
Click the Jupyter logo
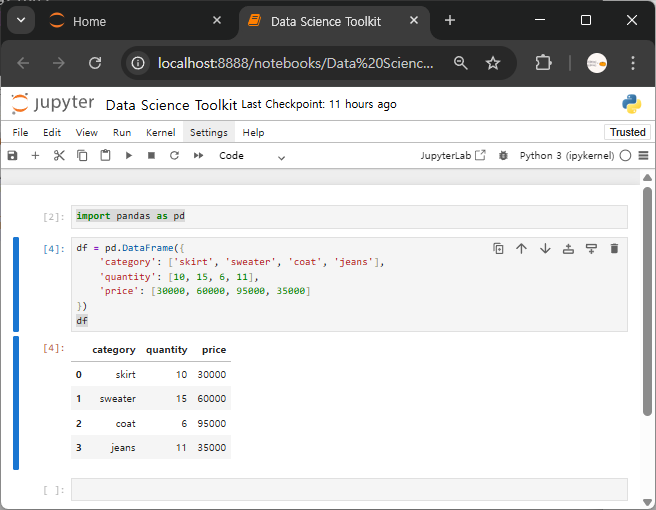tap(53, 103)
